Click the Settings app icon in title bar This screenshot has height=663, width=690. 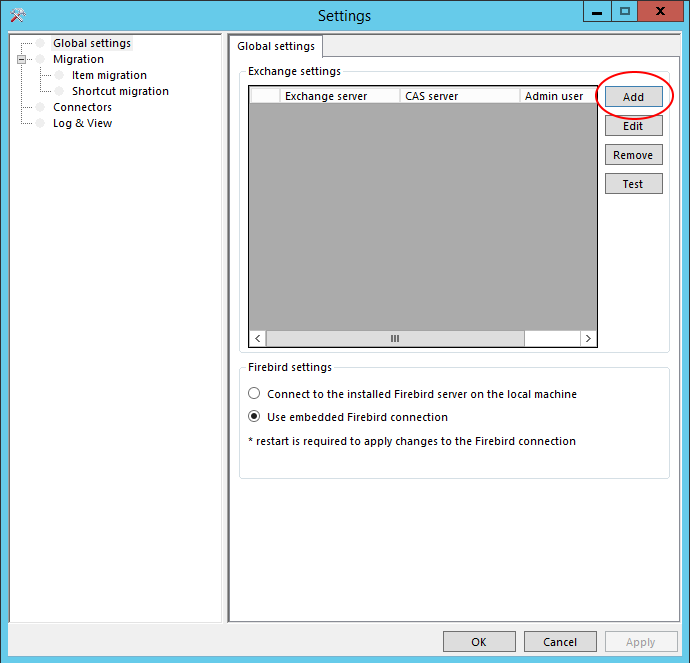[x=18, y=15]
